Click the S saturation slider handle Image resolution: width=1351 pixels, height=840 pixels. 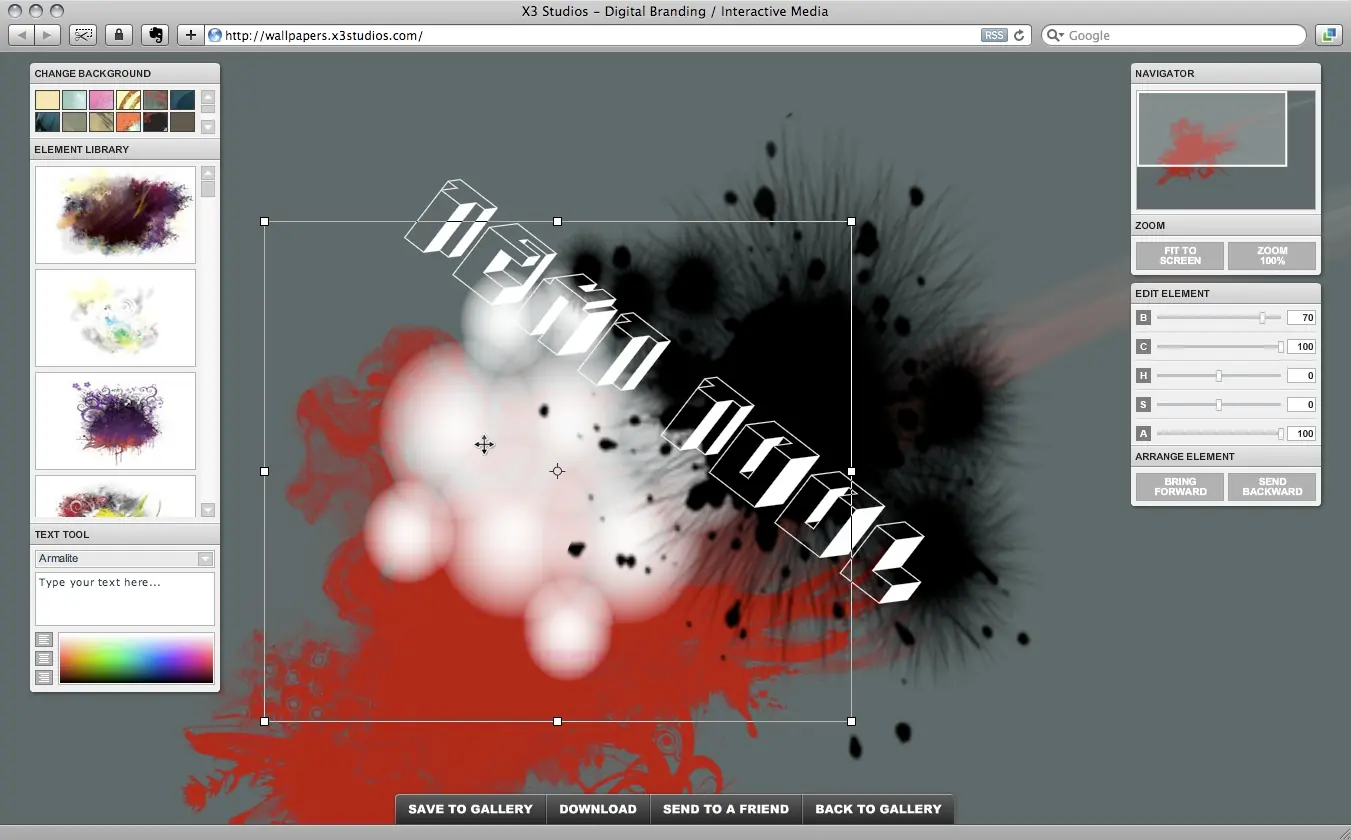coord(1219,405)
